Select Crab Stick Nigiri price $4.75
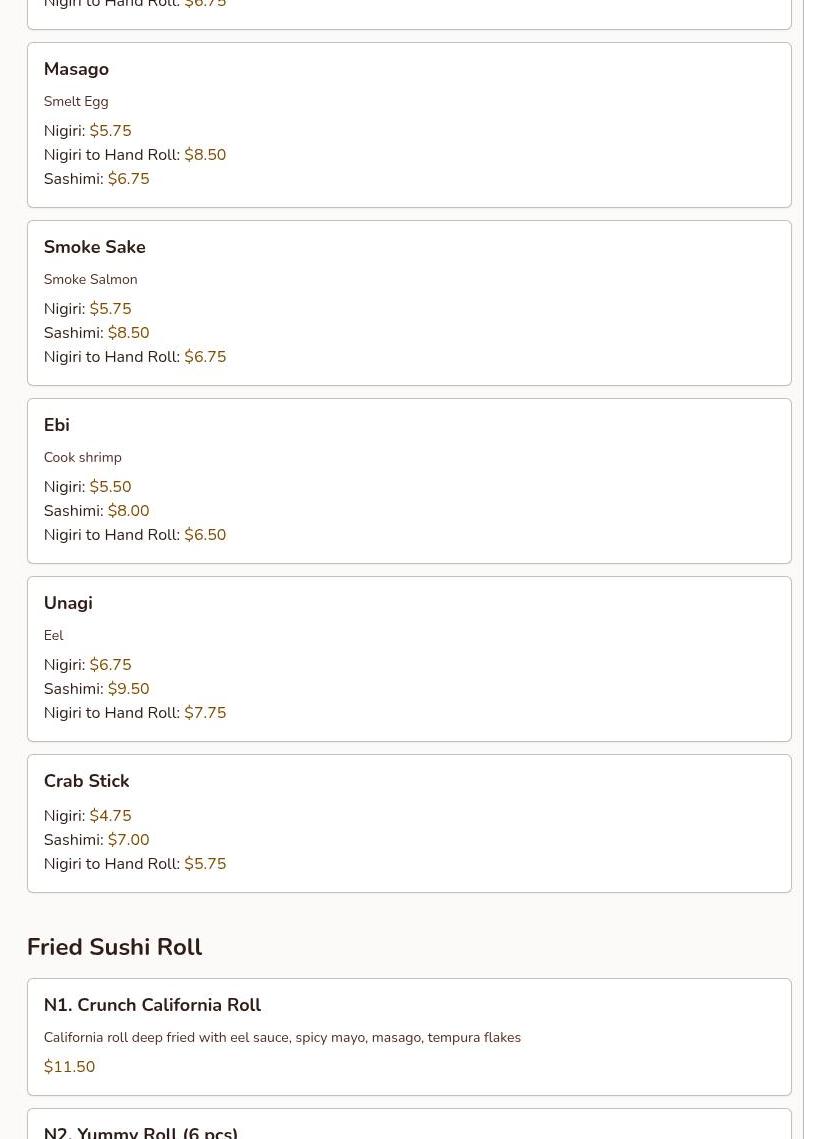 coord(110,816)
